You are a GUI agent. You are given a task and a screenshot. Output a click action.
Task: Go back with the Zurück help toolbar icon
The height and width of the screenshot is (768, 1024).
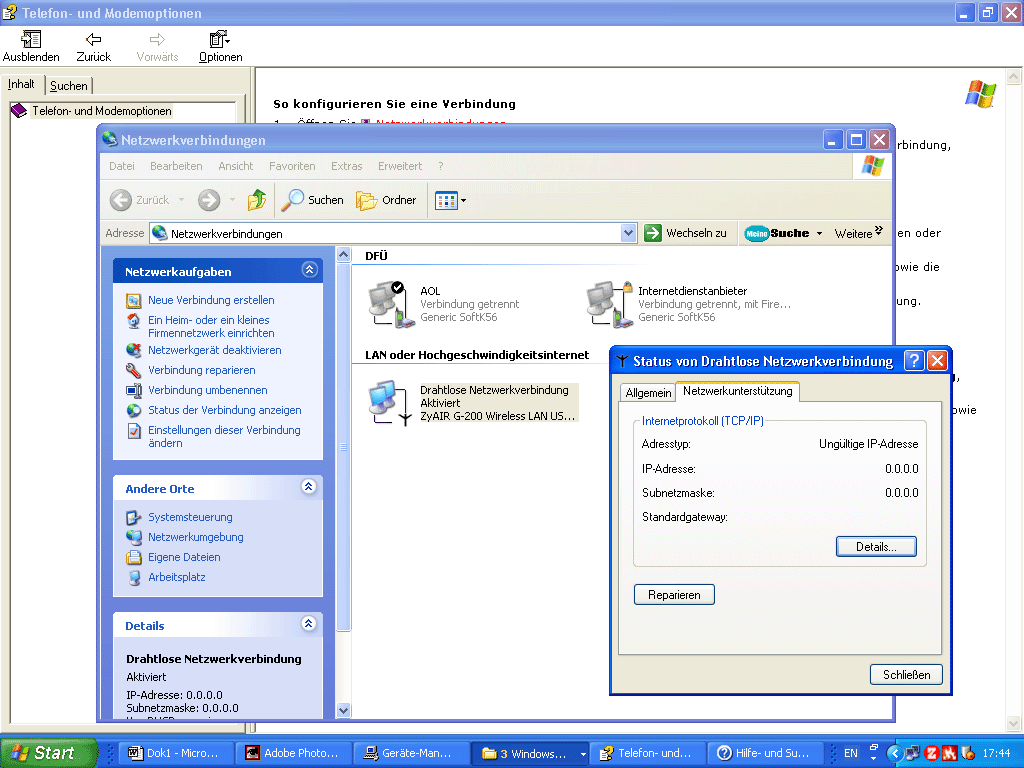pyautogui.click(x=93, y=40)
